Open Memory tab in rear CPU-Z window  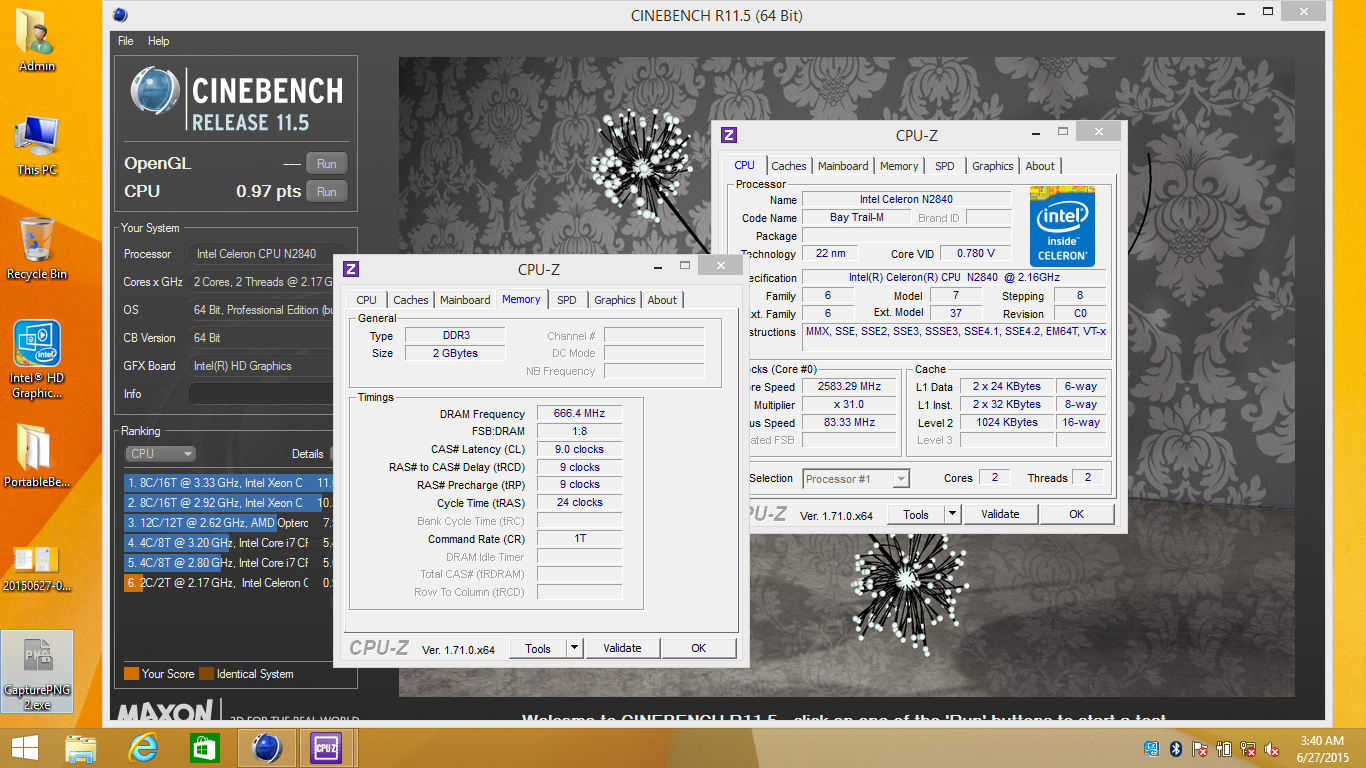(x=899, y=166)
